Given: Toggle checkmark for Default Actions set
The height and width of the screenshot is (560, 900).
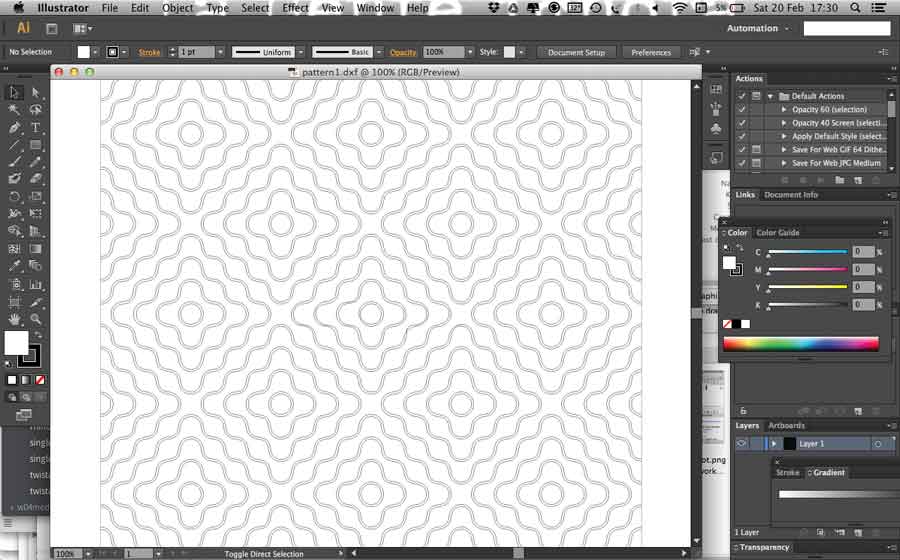Looking at the screenshot, I should tap(742, 96).
